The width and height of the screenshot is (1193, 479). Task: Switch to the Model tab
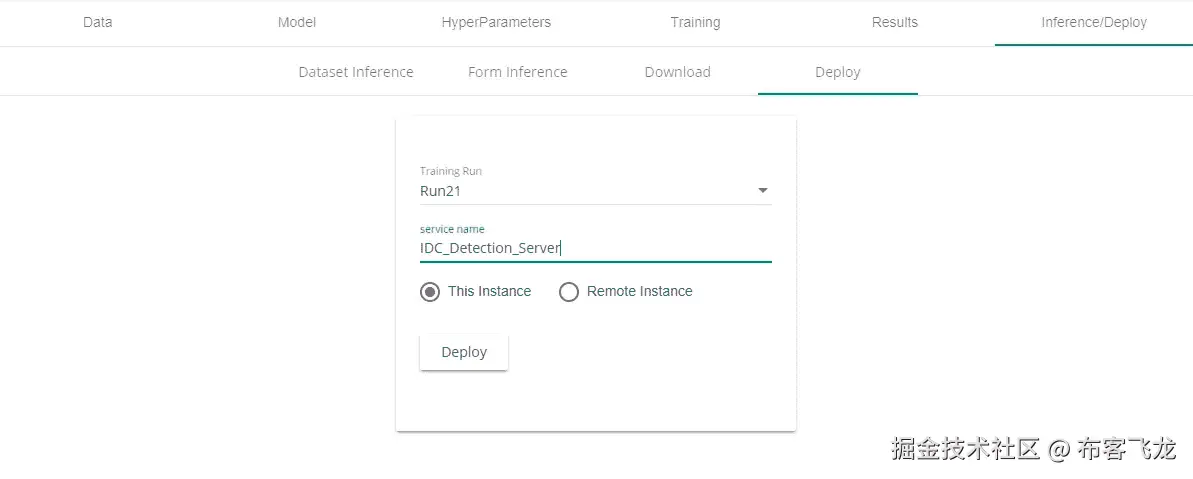[296, 22]
